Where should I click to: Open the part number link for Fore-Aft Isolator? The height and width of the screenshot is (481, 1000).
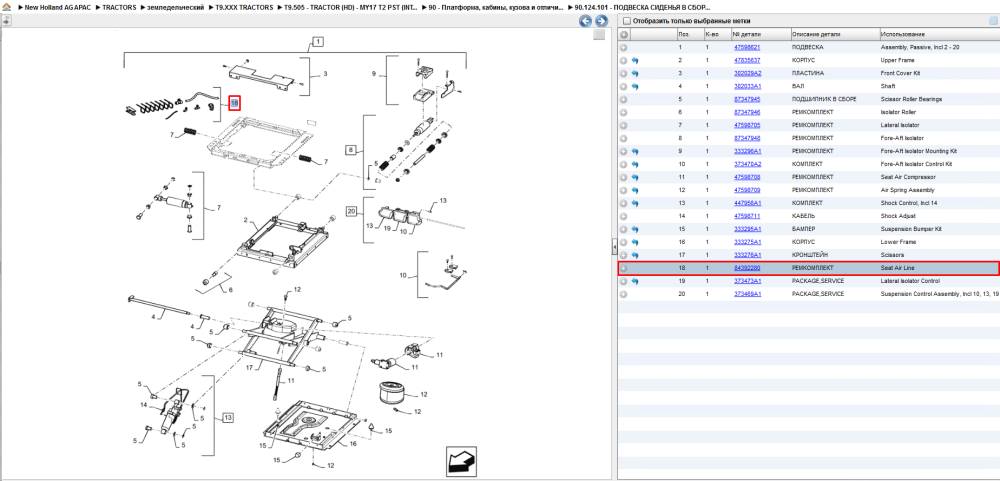pyautogui.click(x=746, y=138)
